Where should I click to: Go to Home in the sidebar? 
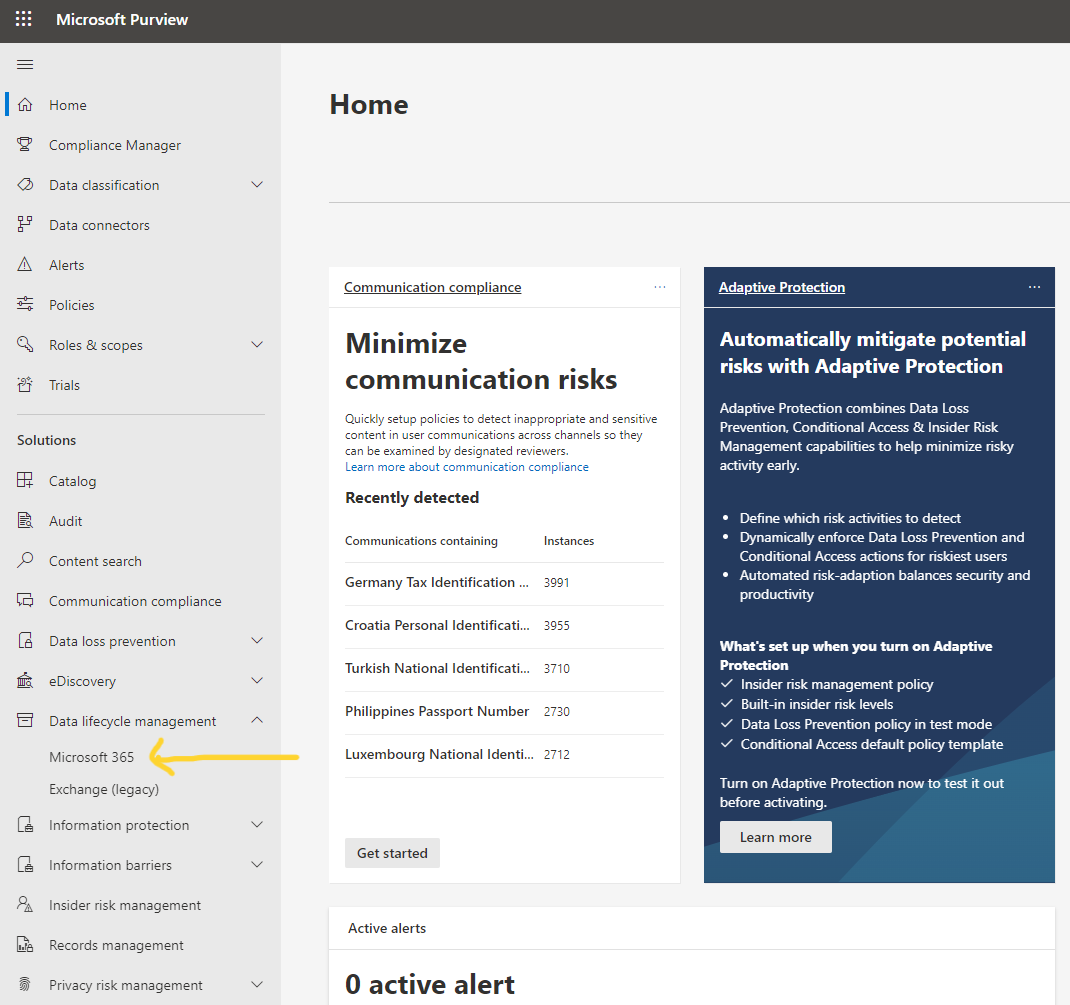(x=68, y=105)
